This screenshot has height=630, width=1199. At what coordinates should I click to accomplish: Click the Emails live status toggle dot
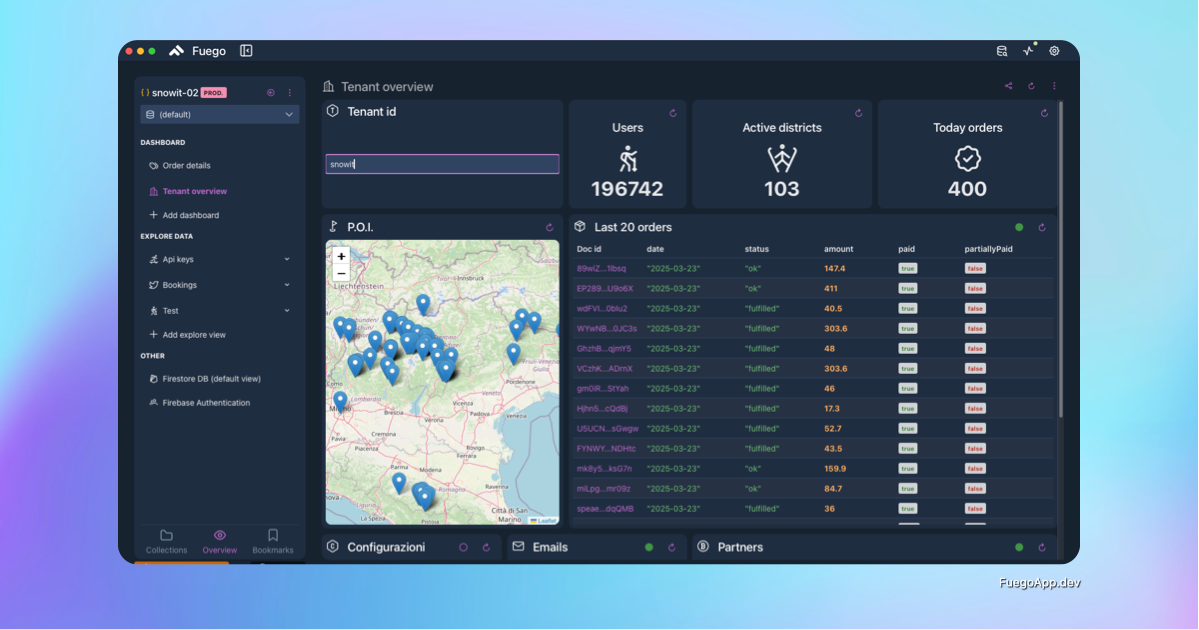649,547
